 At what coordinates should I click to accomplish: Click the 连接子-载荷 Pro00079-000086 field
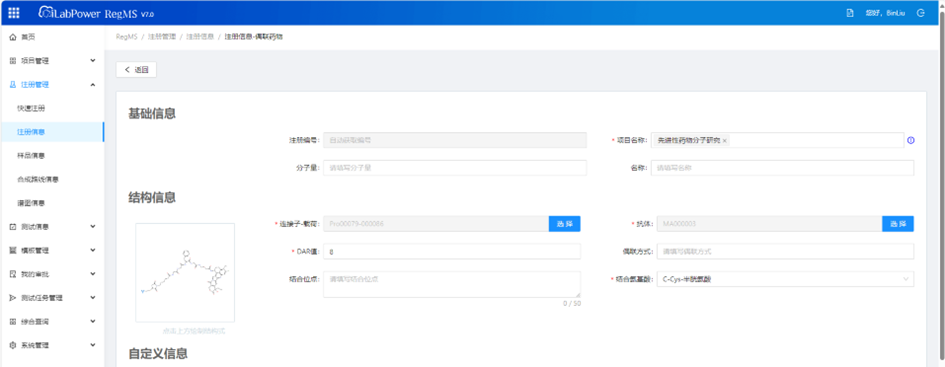tap(436, 224)
